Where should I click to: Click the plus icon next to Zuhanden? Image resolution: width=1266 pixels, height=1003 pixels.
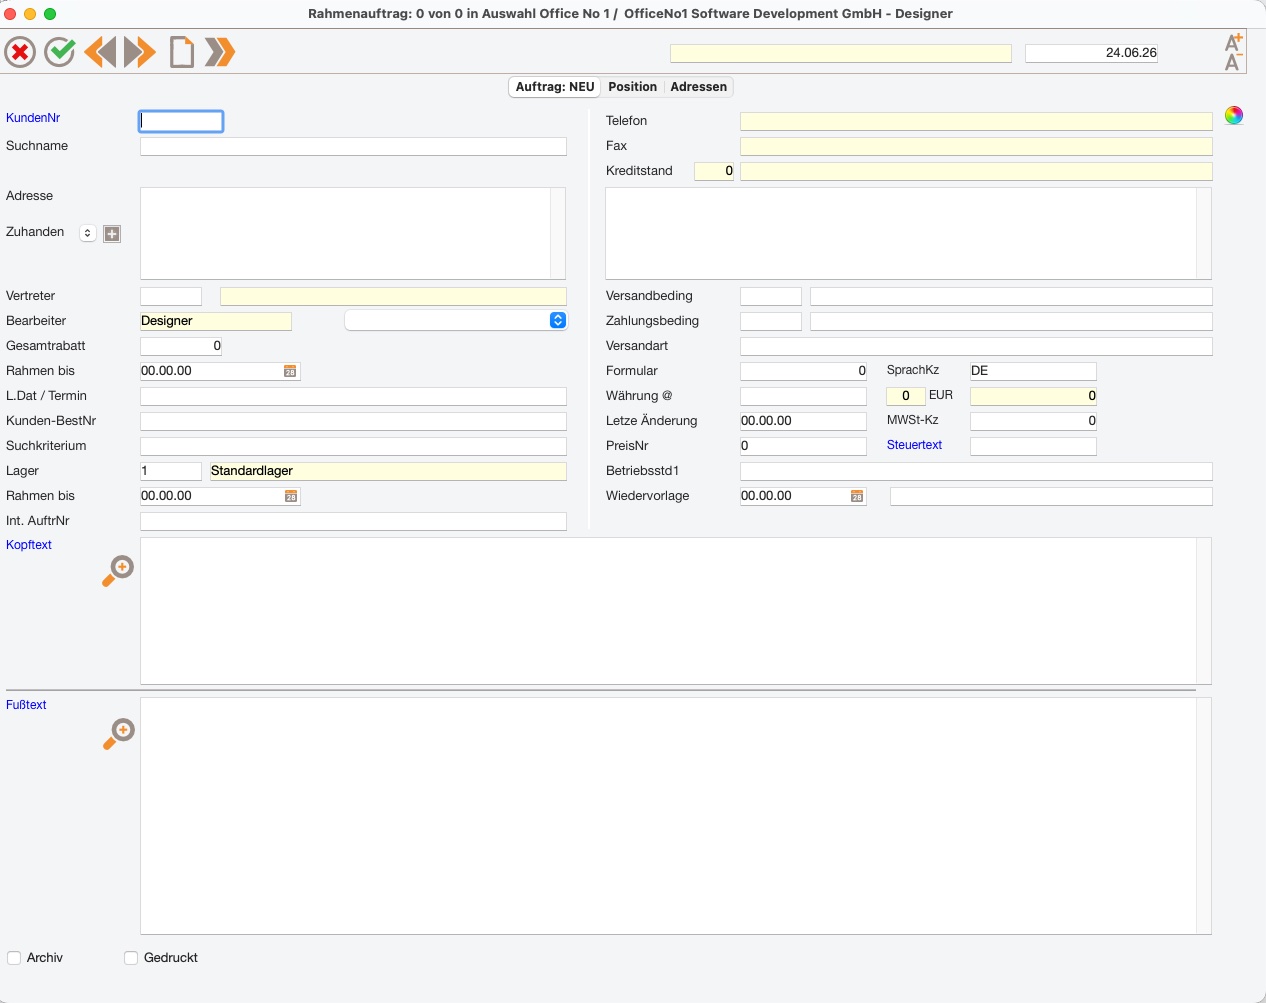point(112,233)
